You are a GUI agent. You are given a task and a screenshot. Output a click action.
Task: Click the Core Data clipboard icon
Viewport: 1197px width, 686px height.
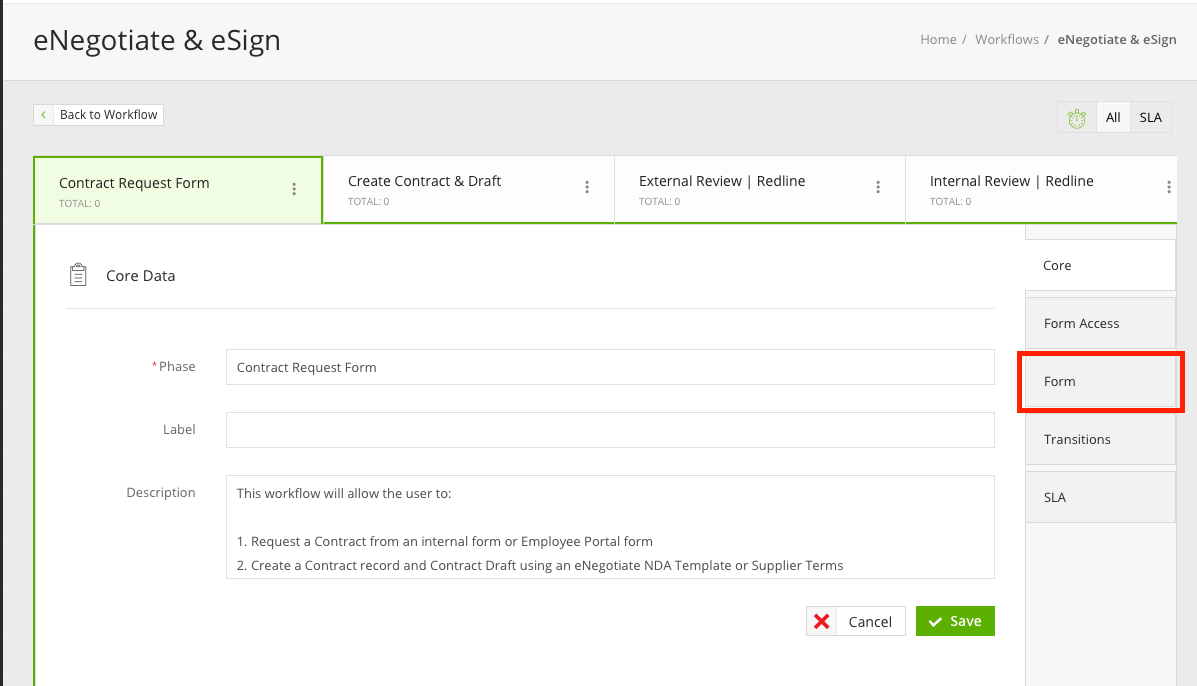click(78, 275)
